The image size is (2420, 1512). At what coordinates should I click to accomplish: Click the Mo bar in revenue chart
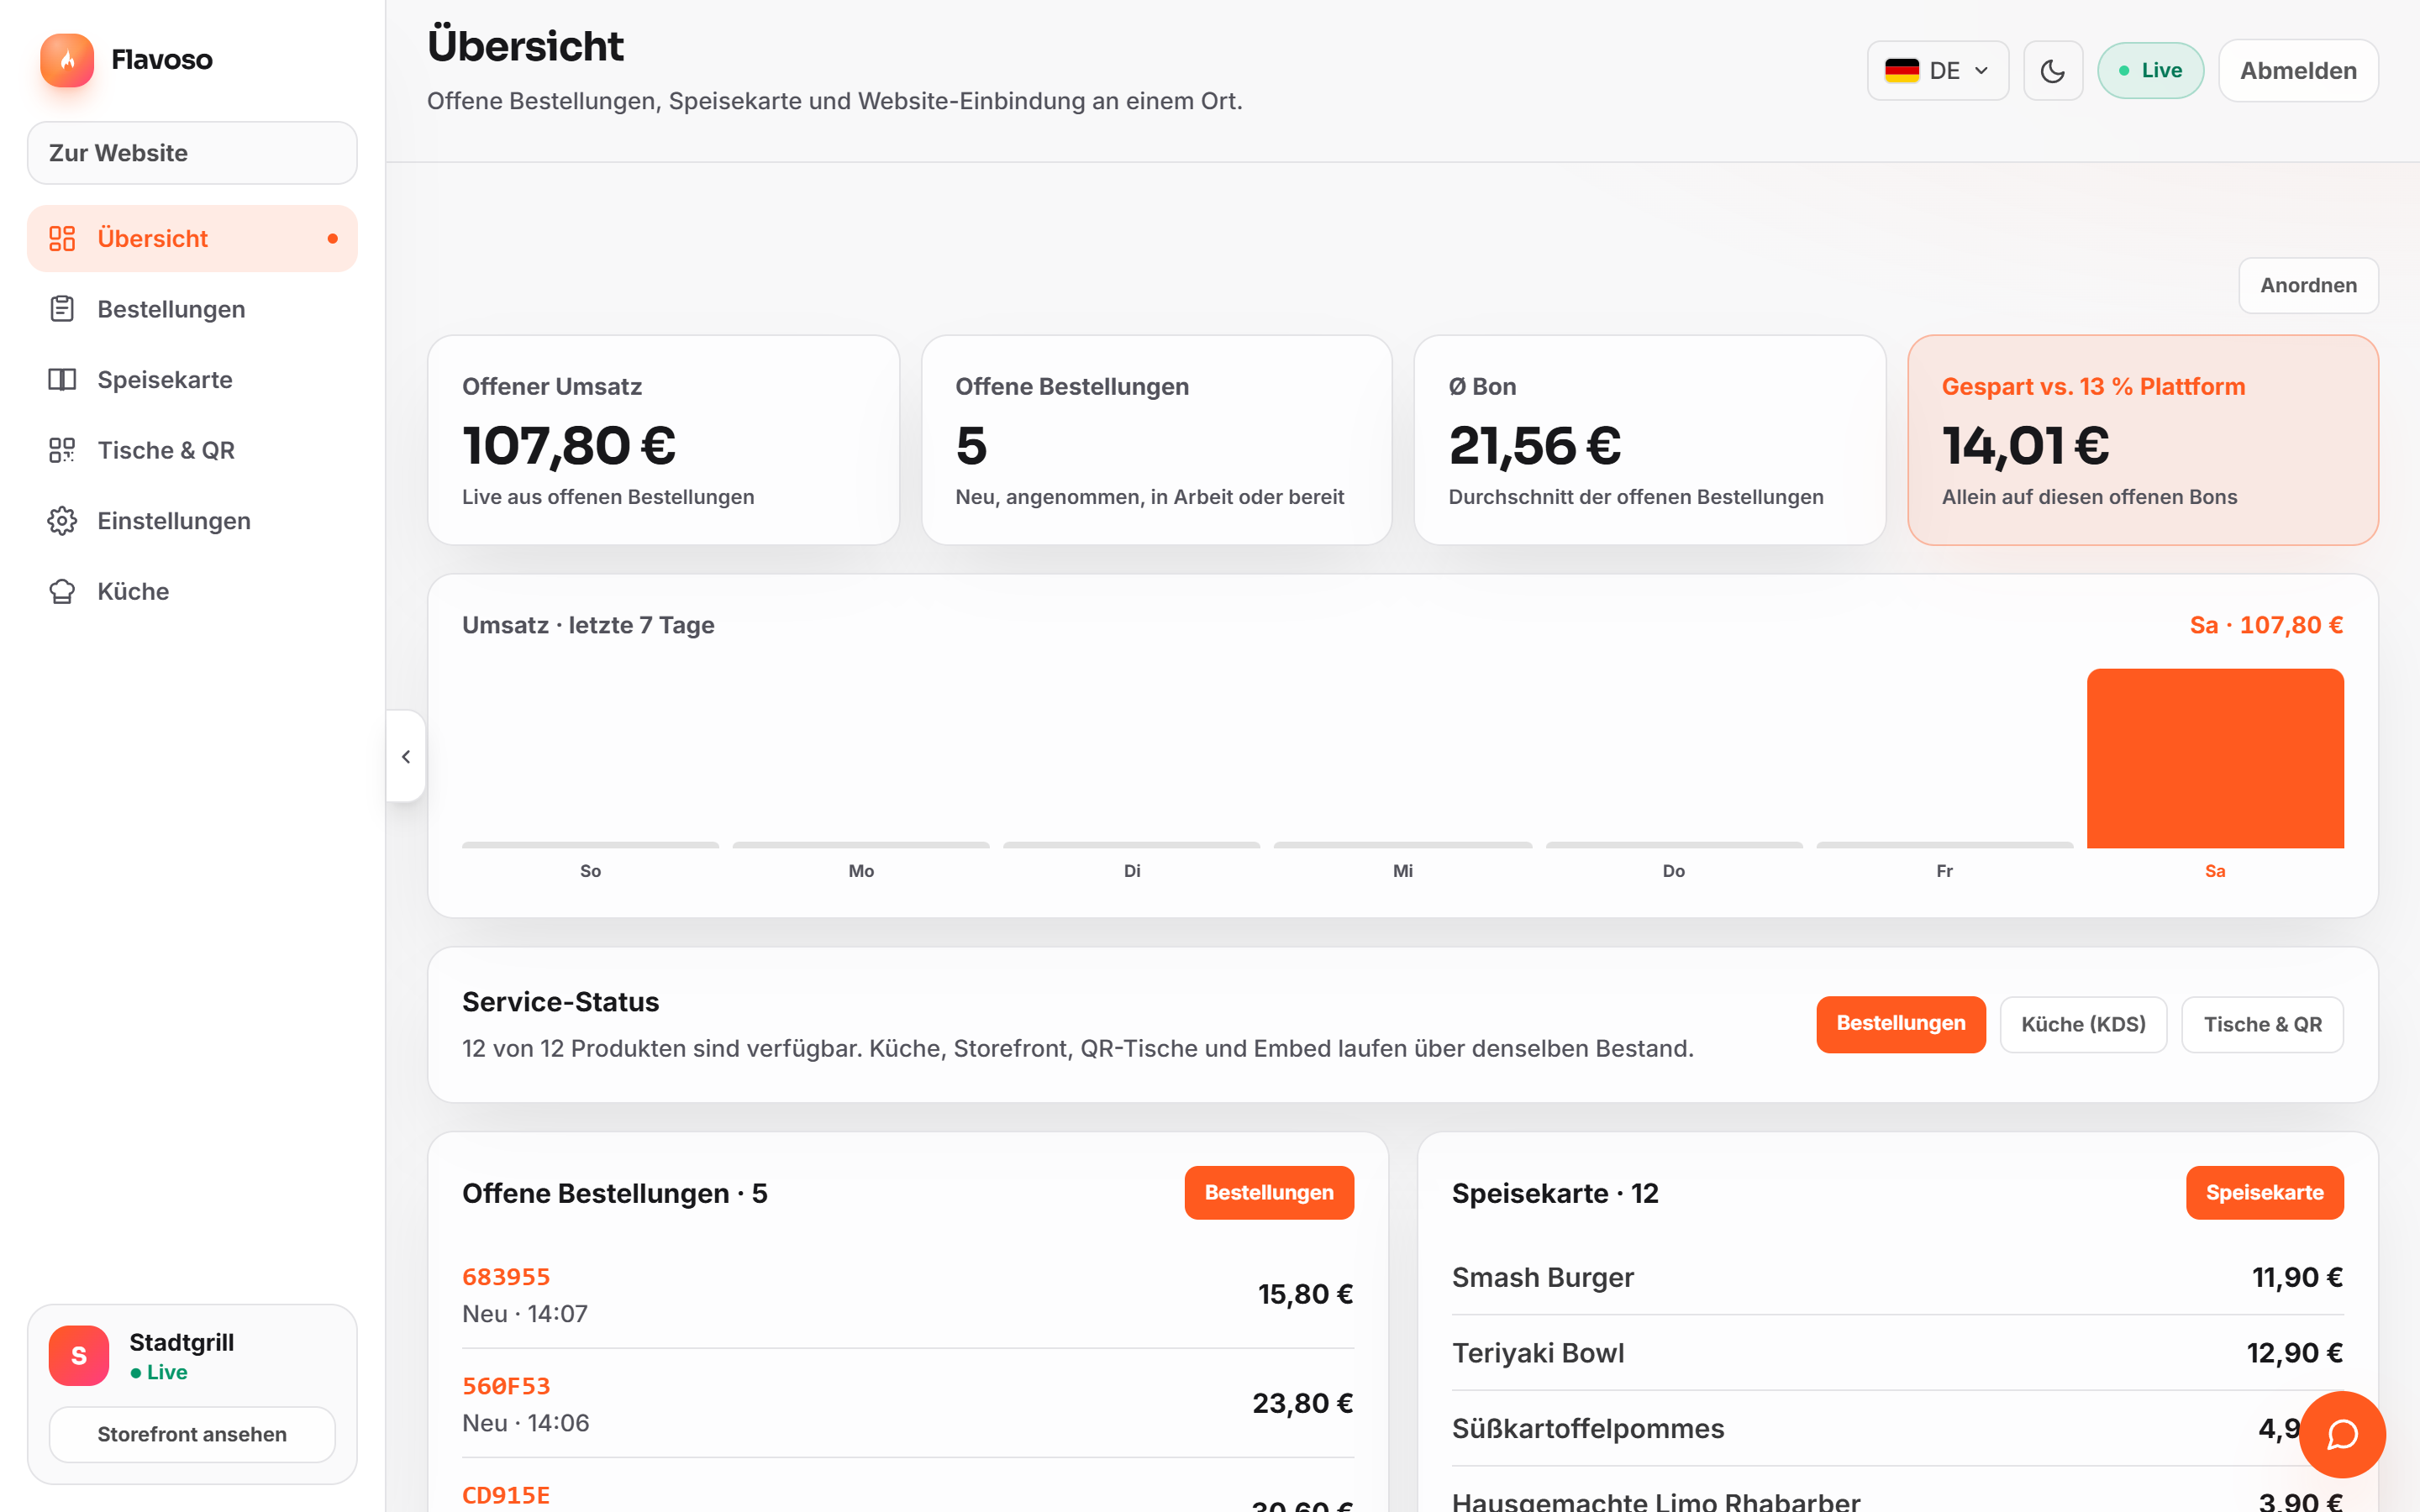861,845
